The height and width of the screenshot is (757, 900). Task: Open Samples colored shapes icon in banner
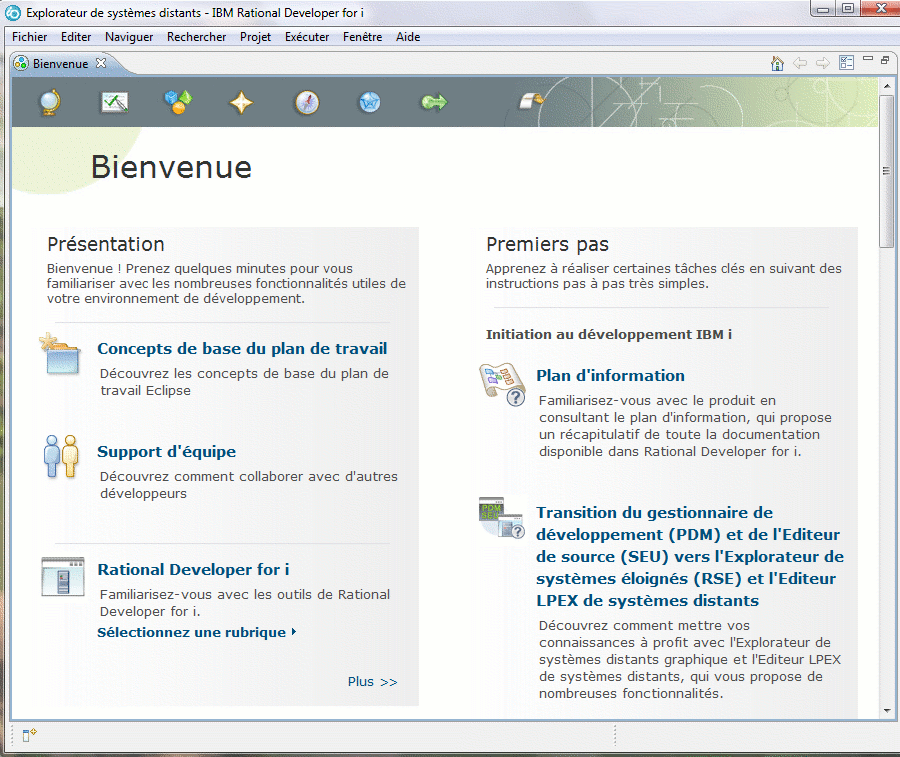179,102
